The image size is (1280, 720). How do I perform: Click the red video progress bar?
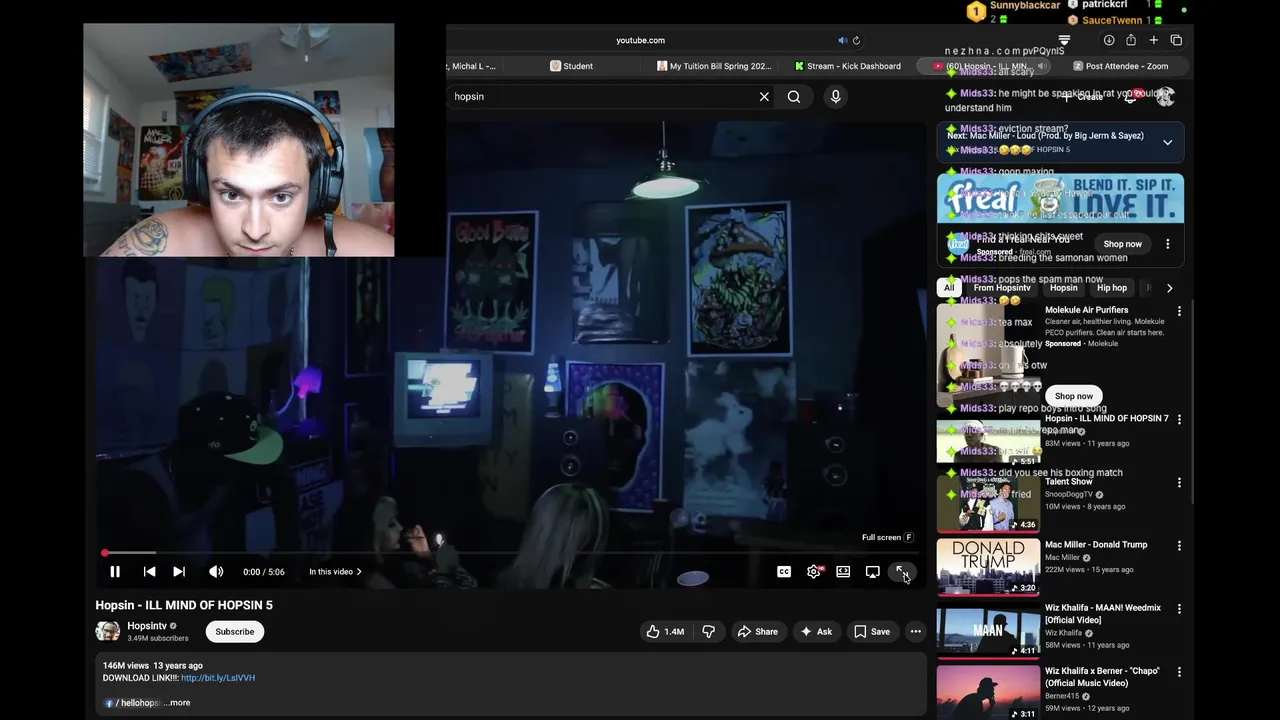tap(510, 552)
